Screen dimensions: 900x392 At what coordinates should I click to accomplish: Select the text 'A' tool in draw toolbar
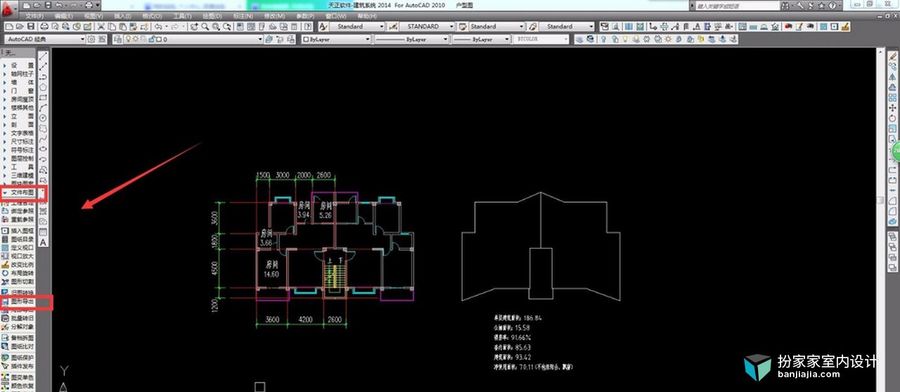[x=43, y=242]
